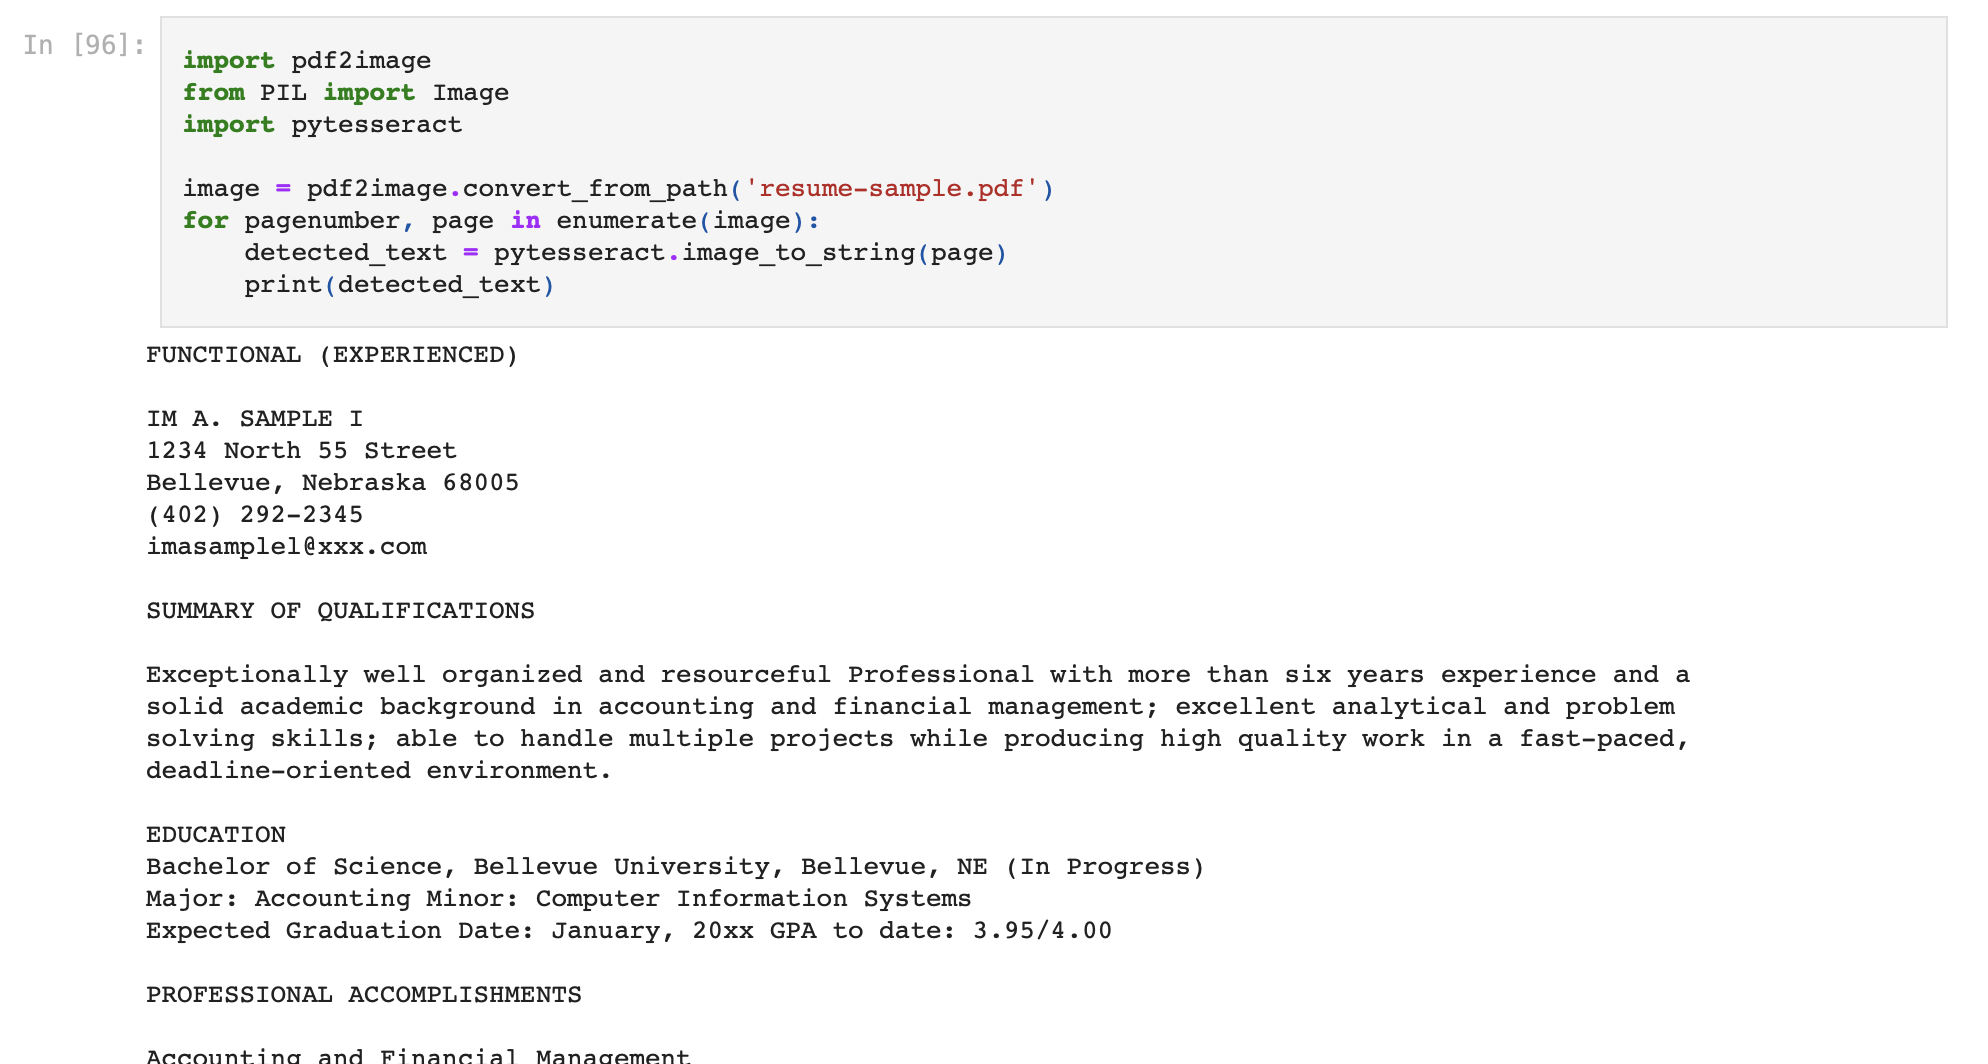Click the phone number (402) 292-2345
Image resolution: width=1988 pixels, height=1064 pixels.
pyautogui.click(x=254, y=515)
